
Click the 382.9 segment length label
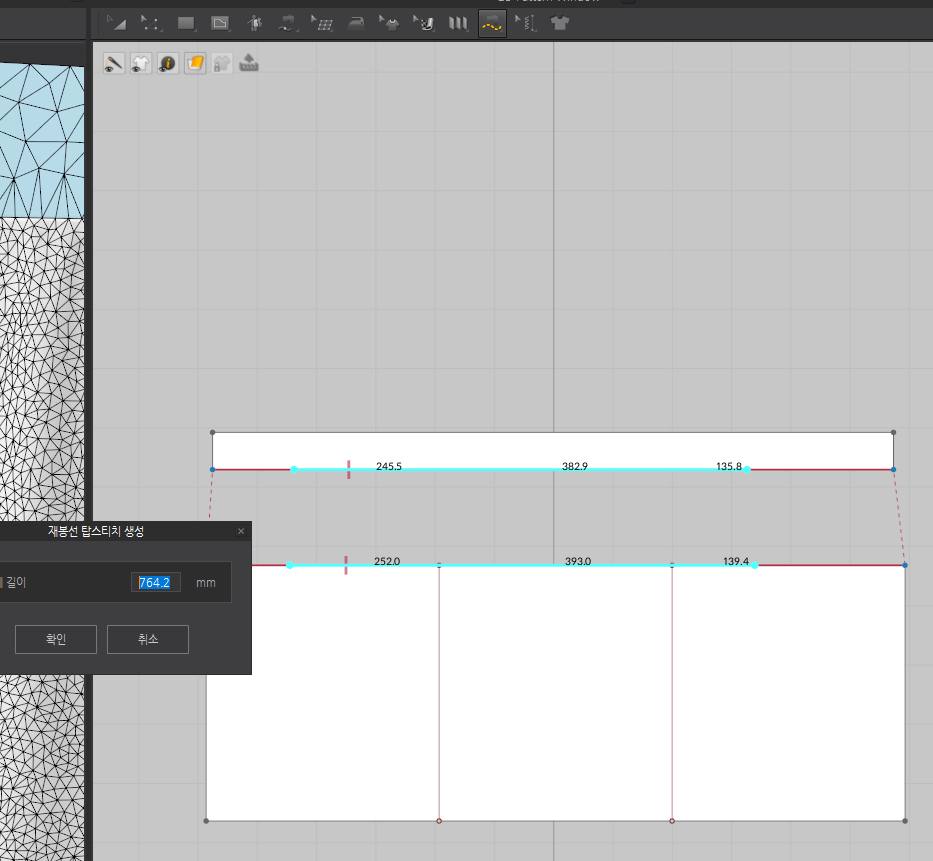pos(575,466)
